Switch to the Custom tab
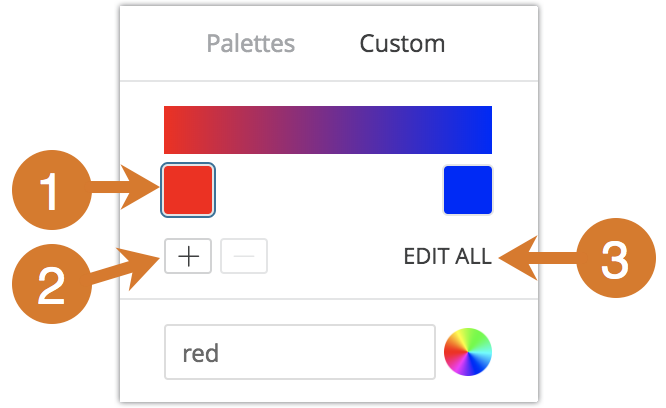Screen dimensions: 666x408 point(402,44)
